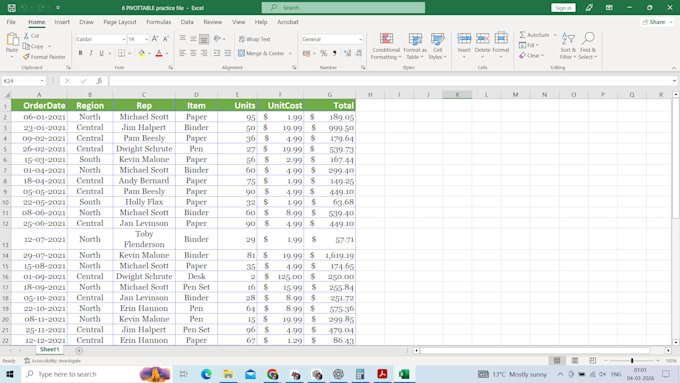Click the title bar Search box
Screen dimensions: 680x383
click(x=343, y=8)
